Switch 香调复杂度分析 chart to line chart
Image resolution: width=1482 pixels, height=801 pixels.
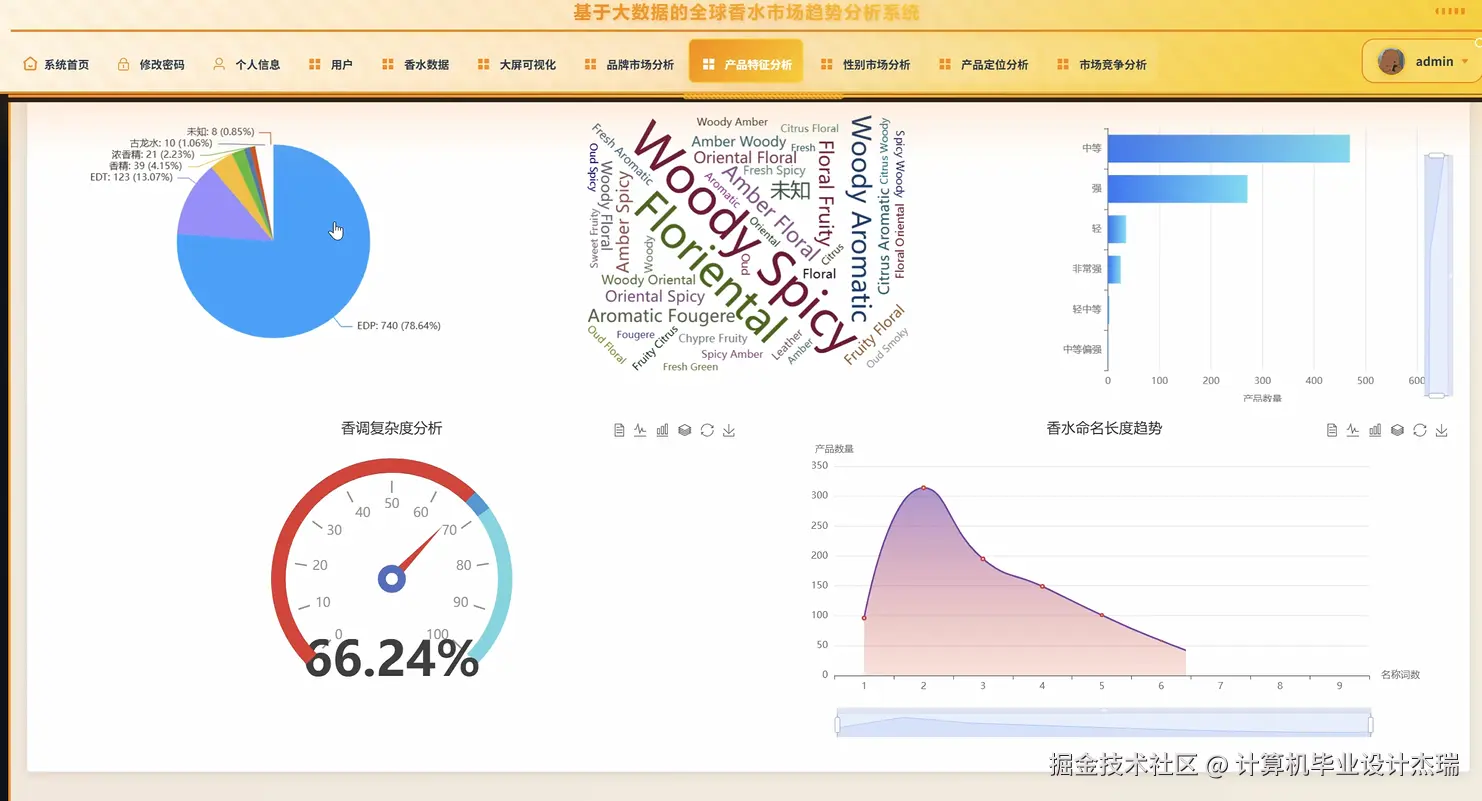click(640, 429)
